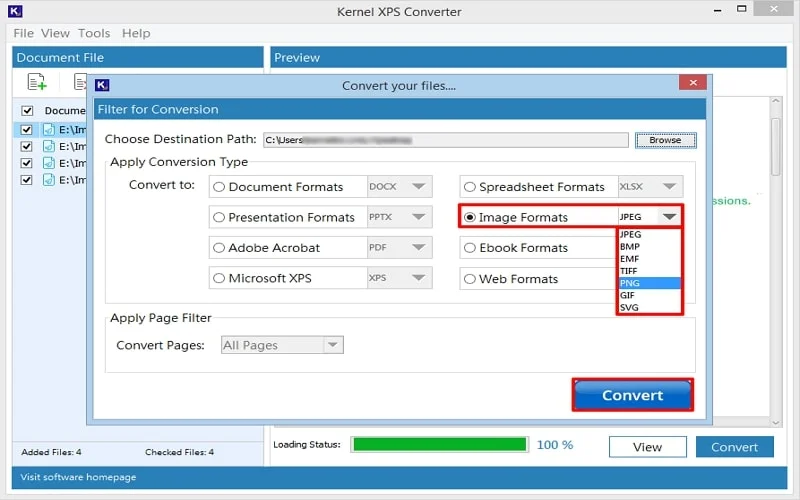Toggle checkbox of the third E:\ file row

click(x=27, y=163)
